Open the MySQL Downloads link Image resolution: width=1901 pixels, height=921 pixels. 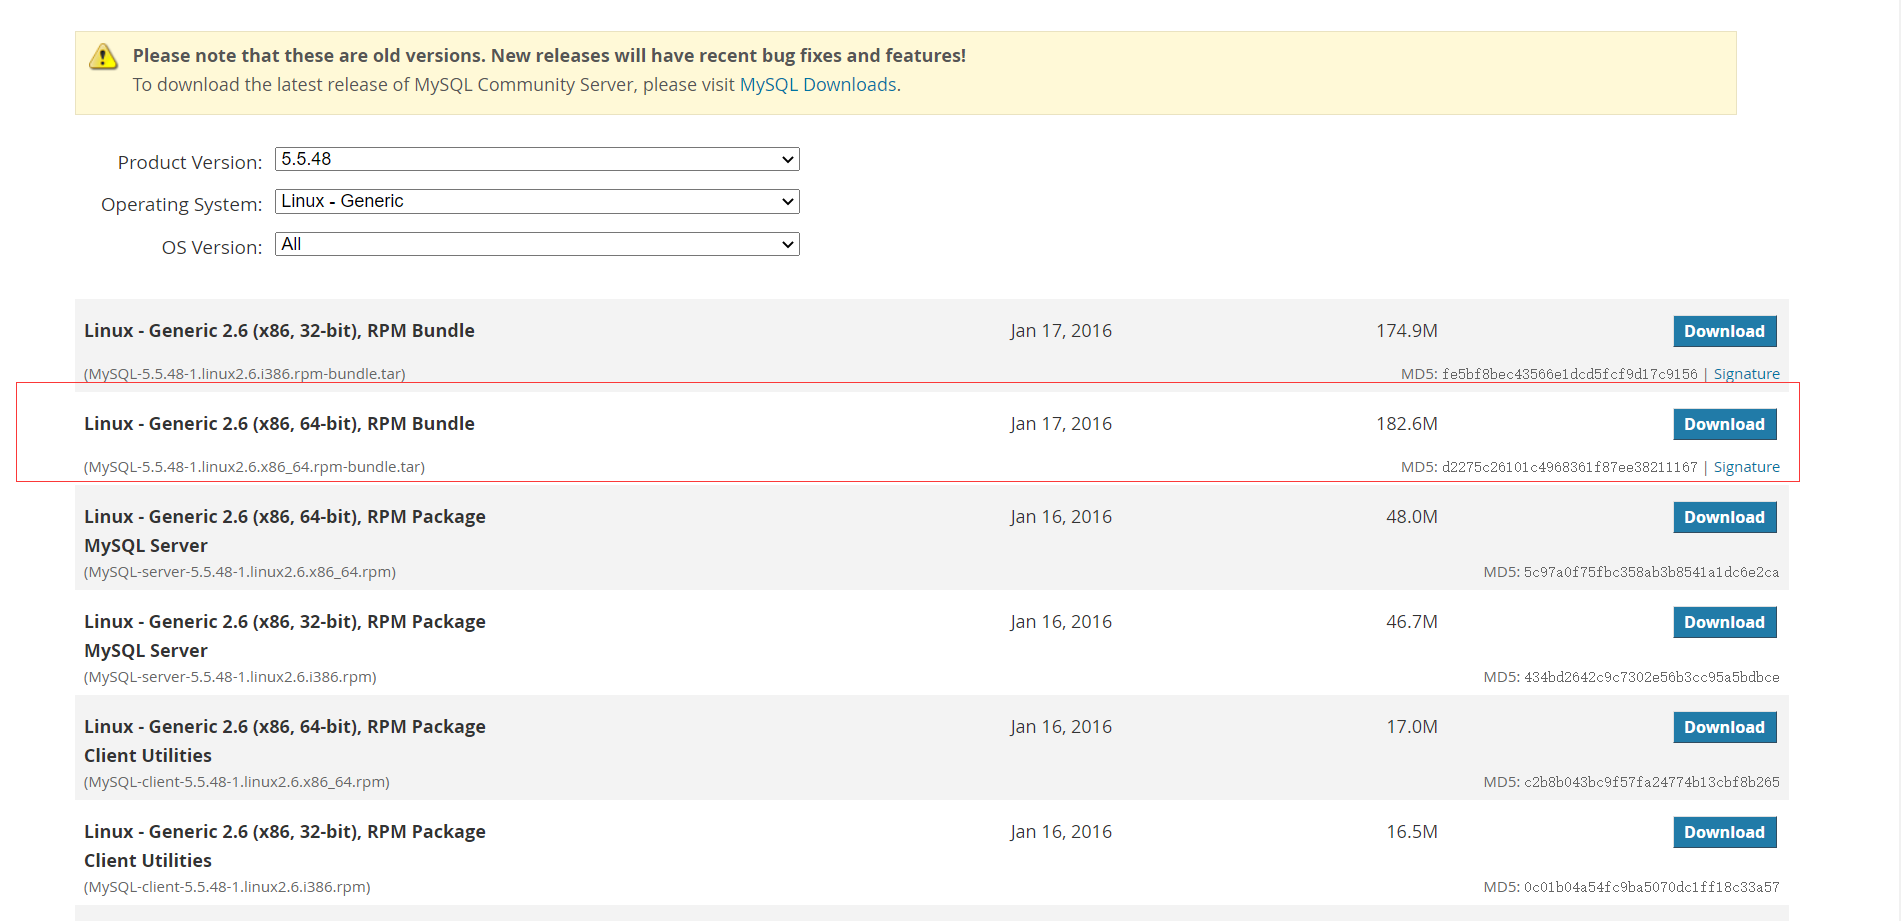[x=817, y=85]
